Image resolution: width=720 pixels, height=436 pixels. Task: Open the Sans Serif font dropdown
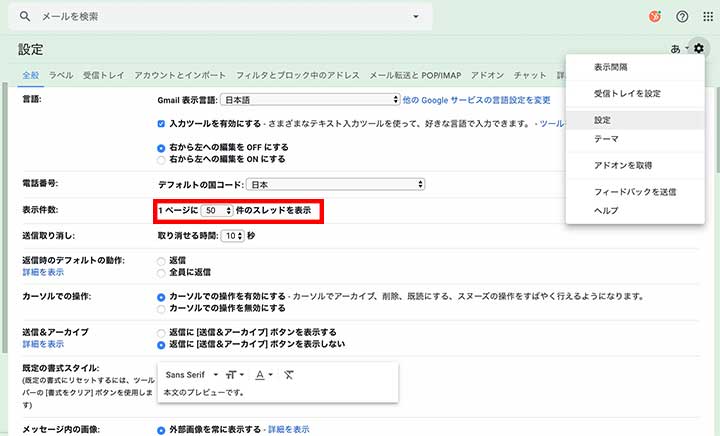(191, 375)
